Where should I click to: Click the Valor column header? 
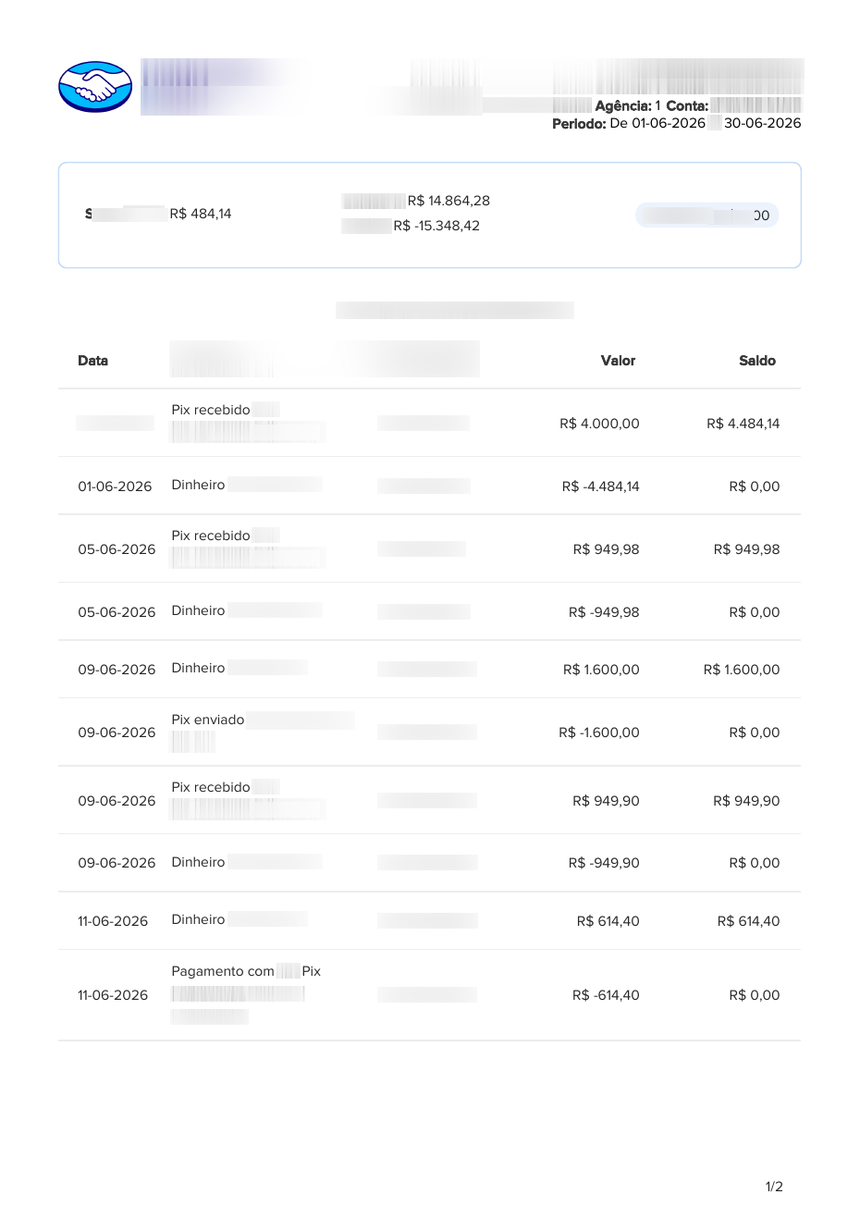pos(618,361)
